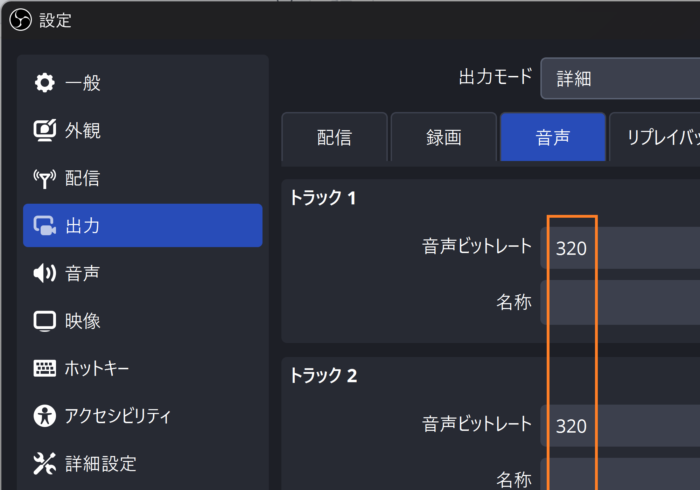
Task: Click the gear icon for 一般 settings
Action: [x=45, y=83]
